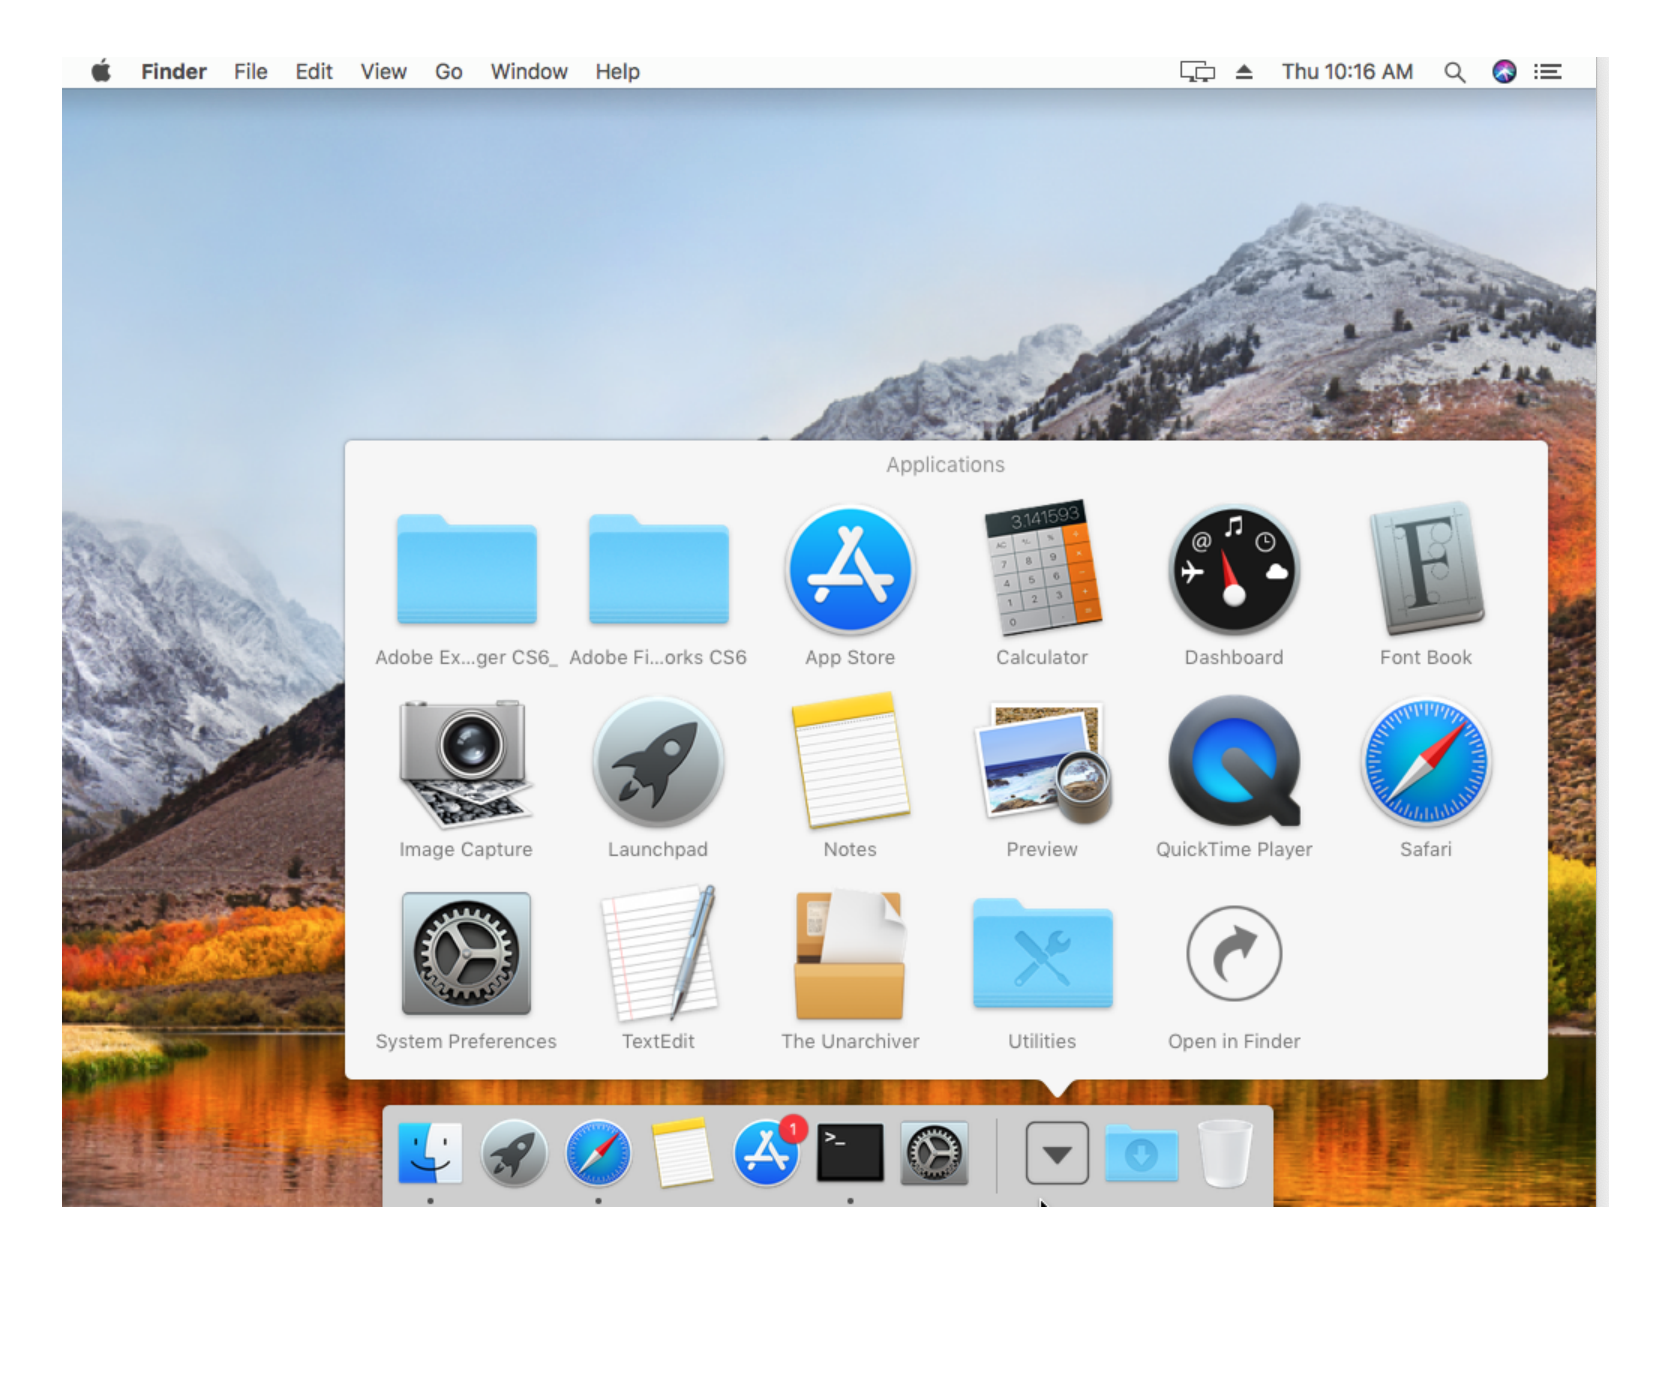
Task: Click Open in Finder arrow
Action: click(x=1234, y=954)
